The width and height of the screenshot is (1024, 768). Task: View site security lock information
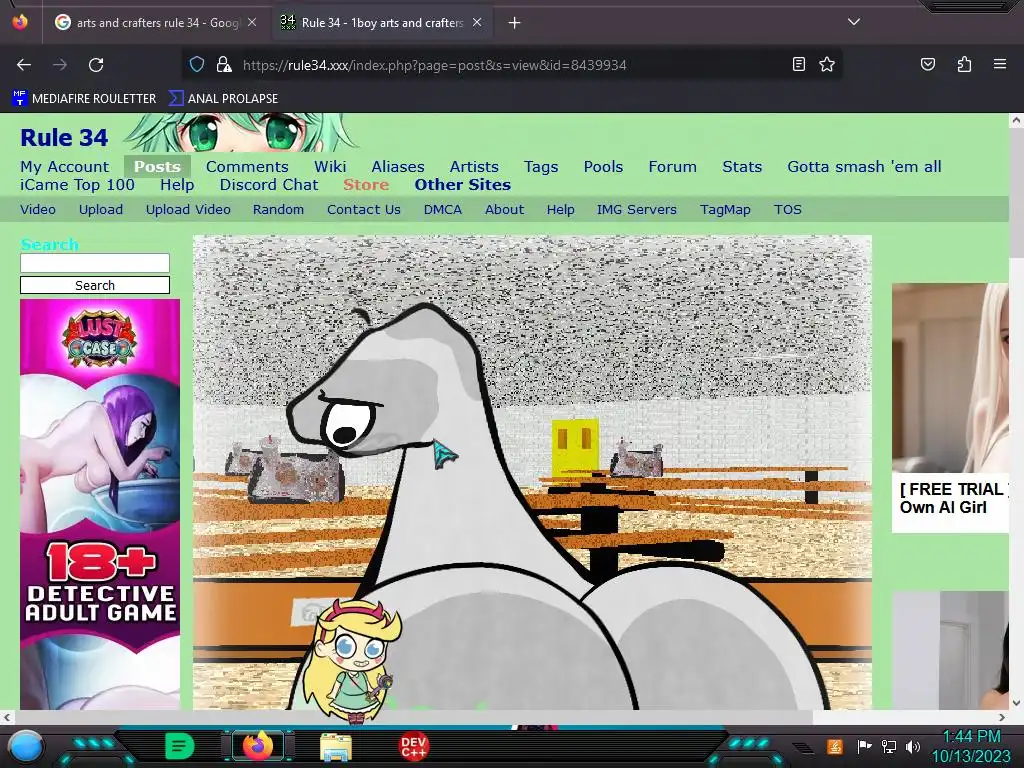click(x=224, y=64)
